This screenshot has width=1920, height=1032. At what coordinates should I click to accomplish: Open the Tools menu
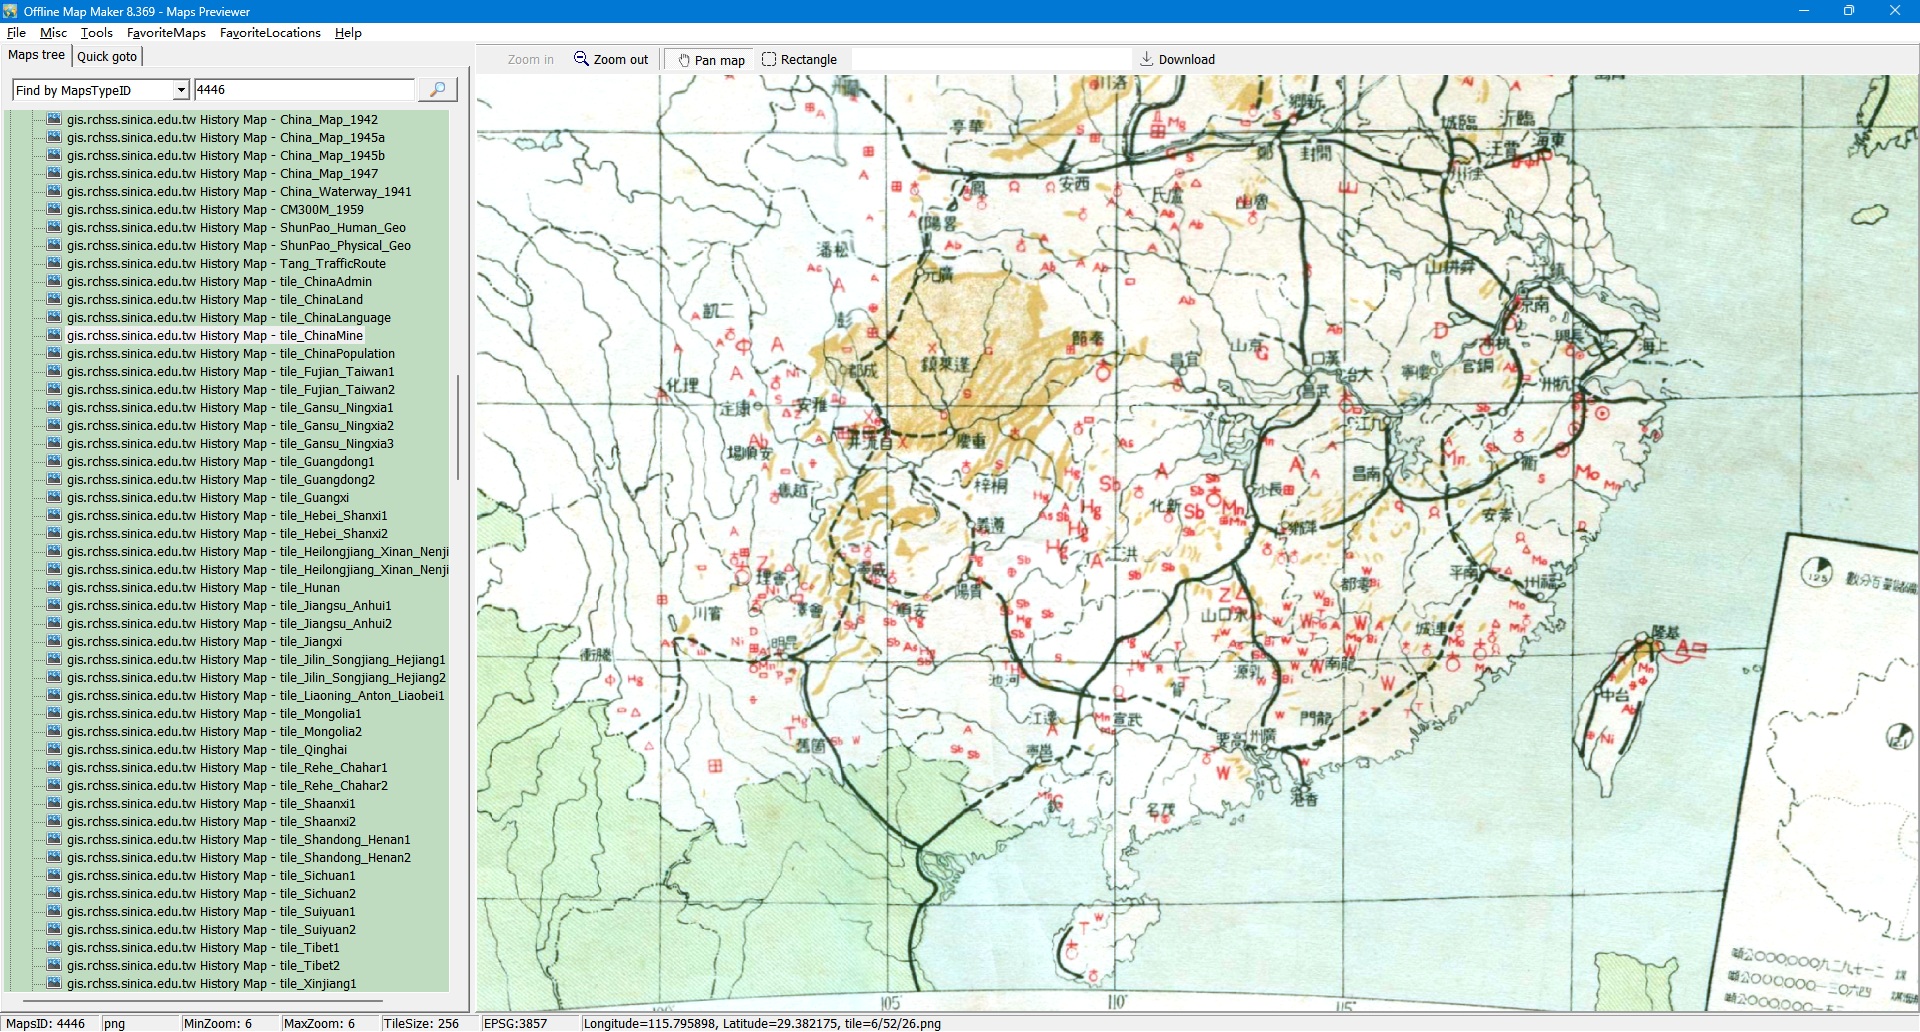click(97, 33)
